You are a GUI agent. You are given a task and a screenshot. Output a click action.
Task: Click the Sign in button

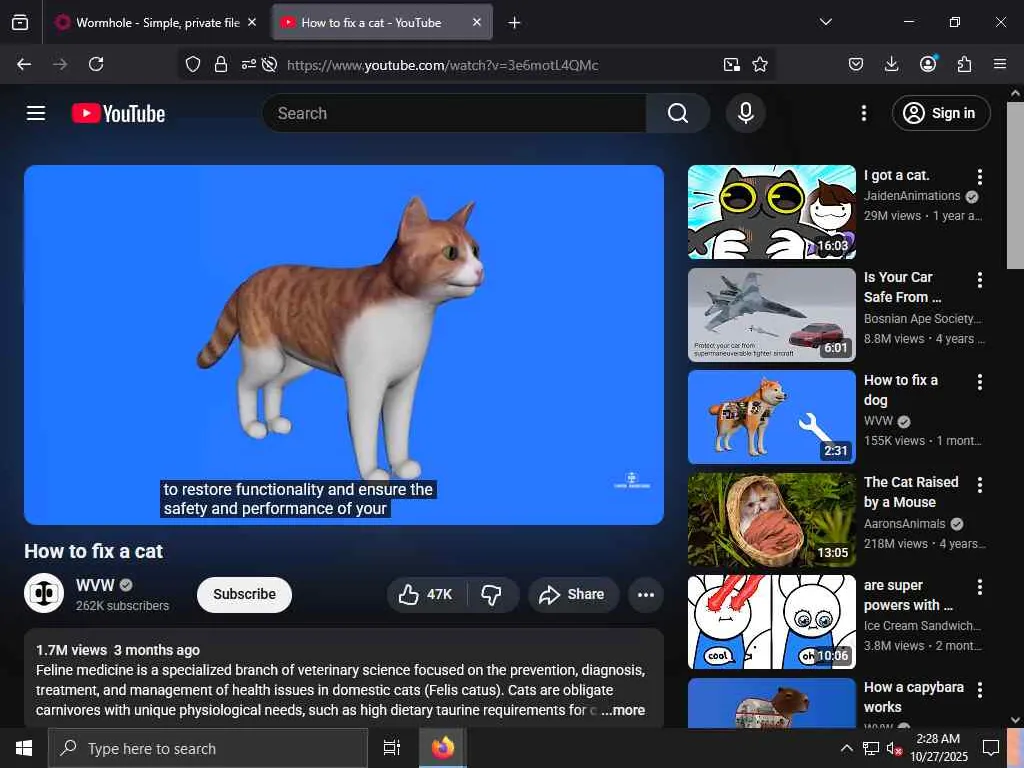tap(941, 113)
